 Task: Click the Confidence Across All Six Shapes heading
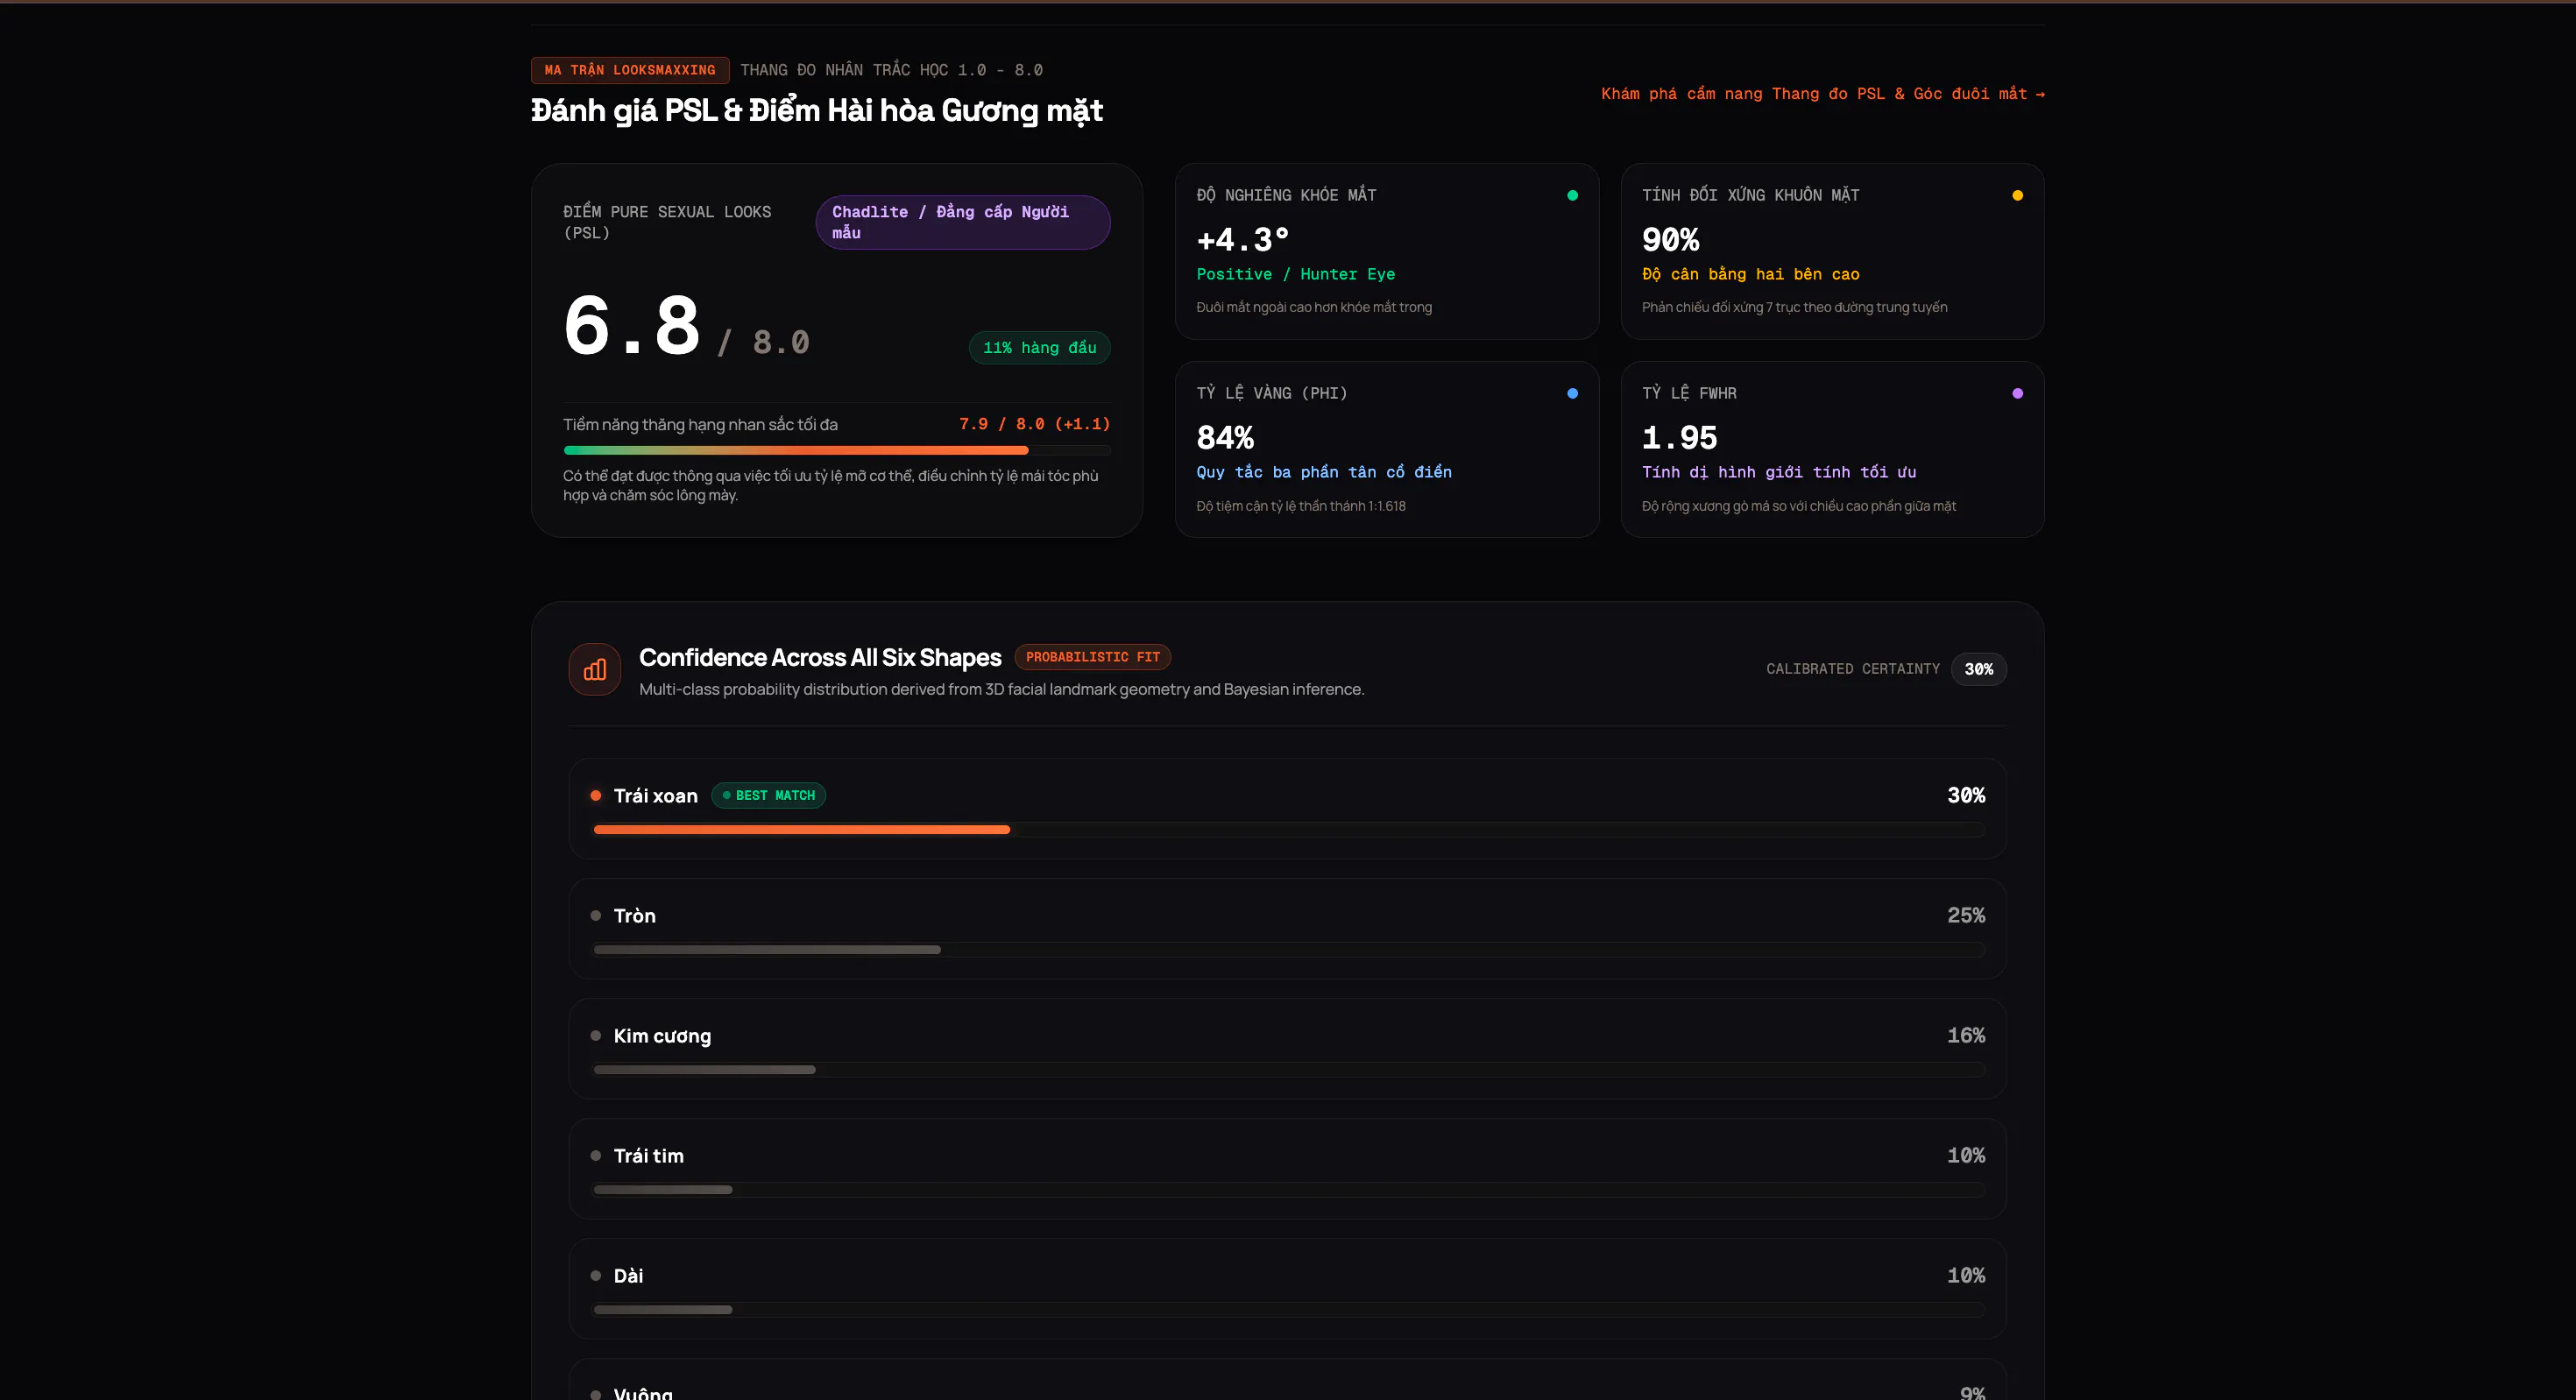pyautogui.click(x=820, y=657)
